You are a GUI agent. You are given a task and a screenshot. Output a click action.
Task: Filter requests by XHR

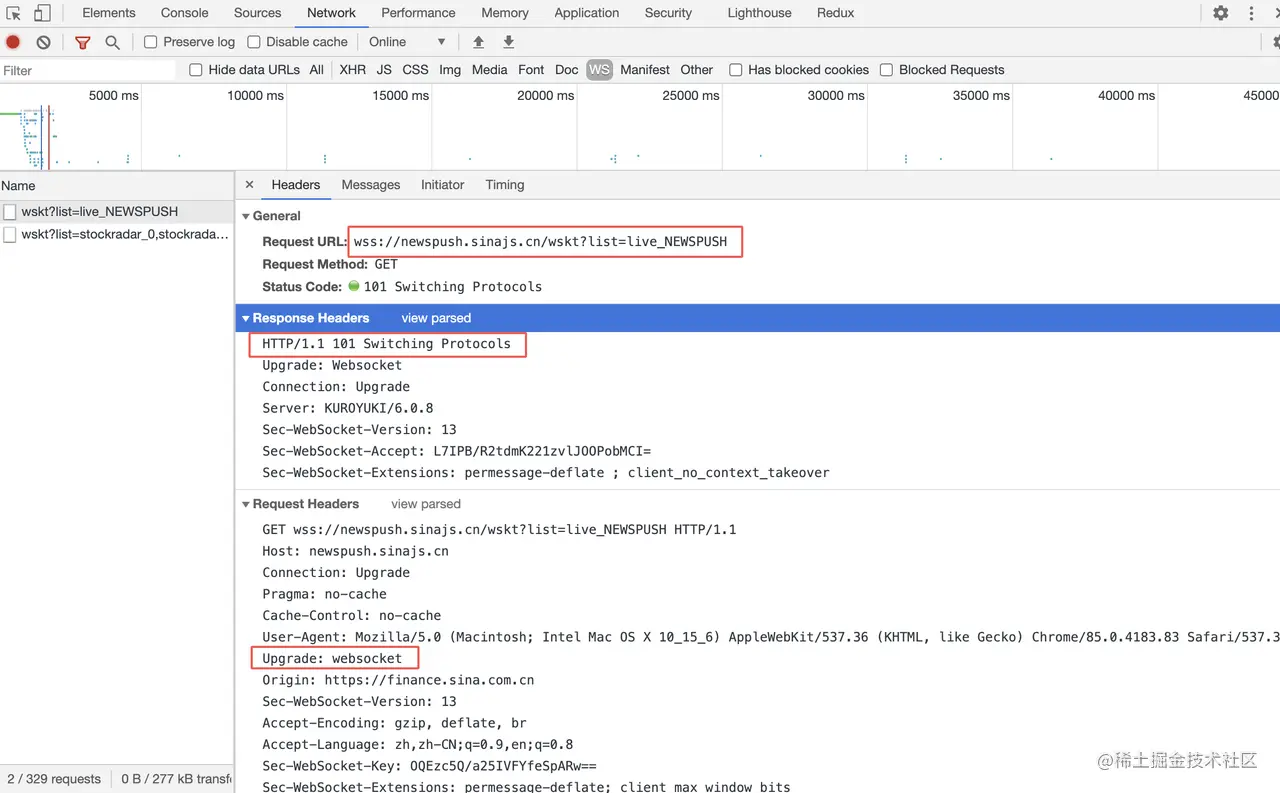[352, 70]
